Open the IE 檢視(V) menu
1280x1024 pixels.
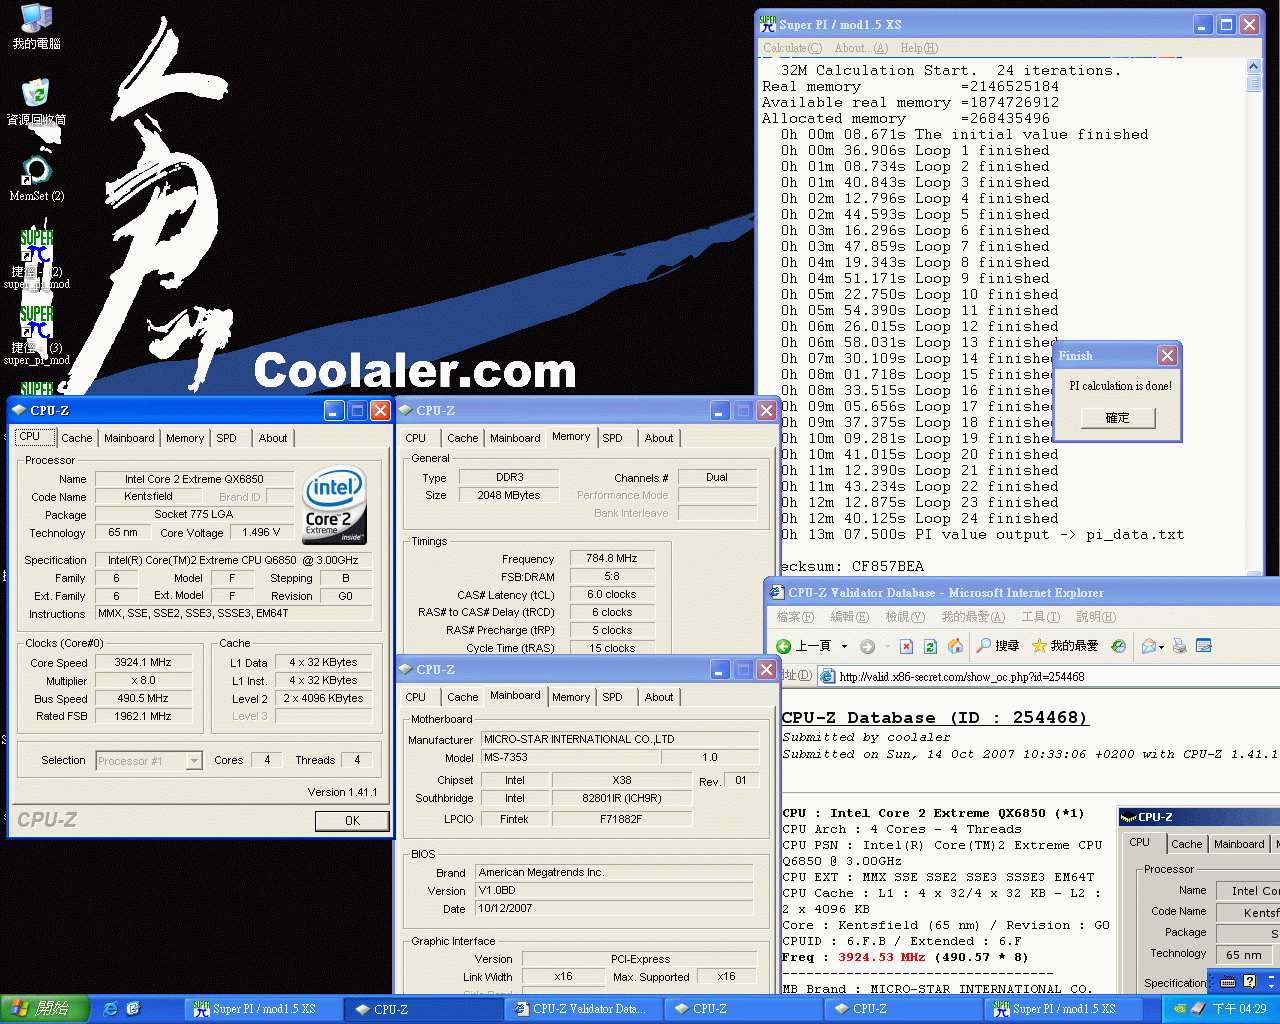coord(905,617)
